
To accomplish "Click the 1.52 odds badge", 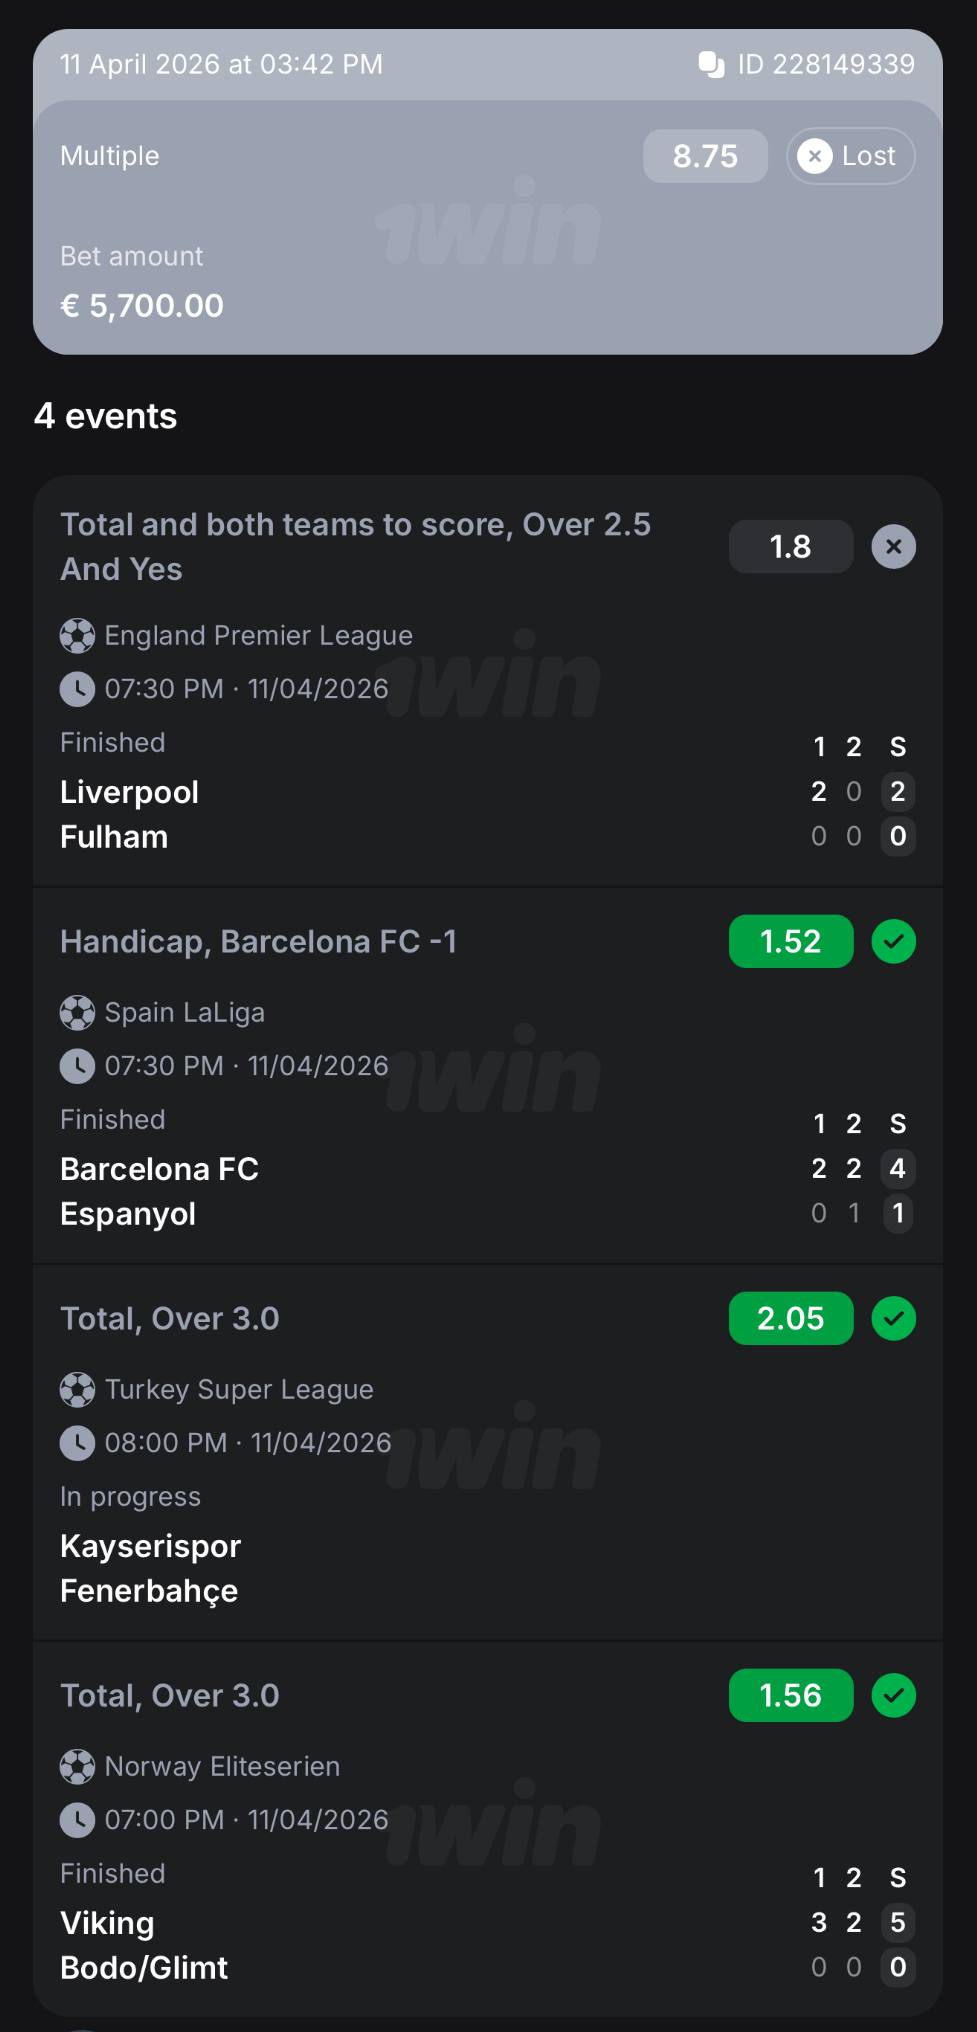I will (x=790, y=942).
